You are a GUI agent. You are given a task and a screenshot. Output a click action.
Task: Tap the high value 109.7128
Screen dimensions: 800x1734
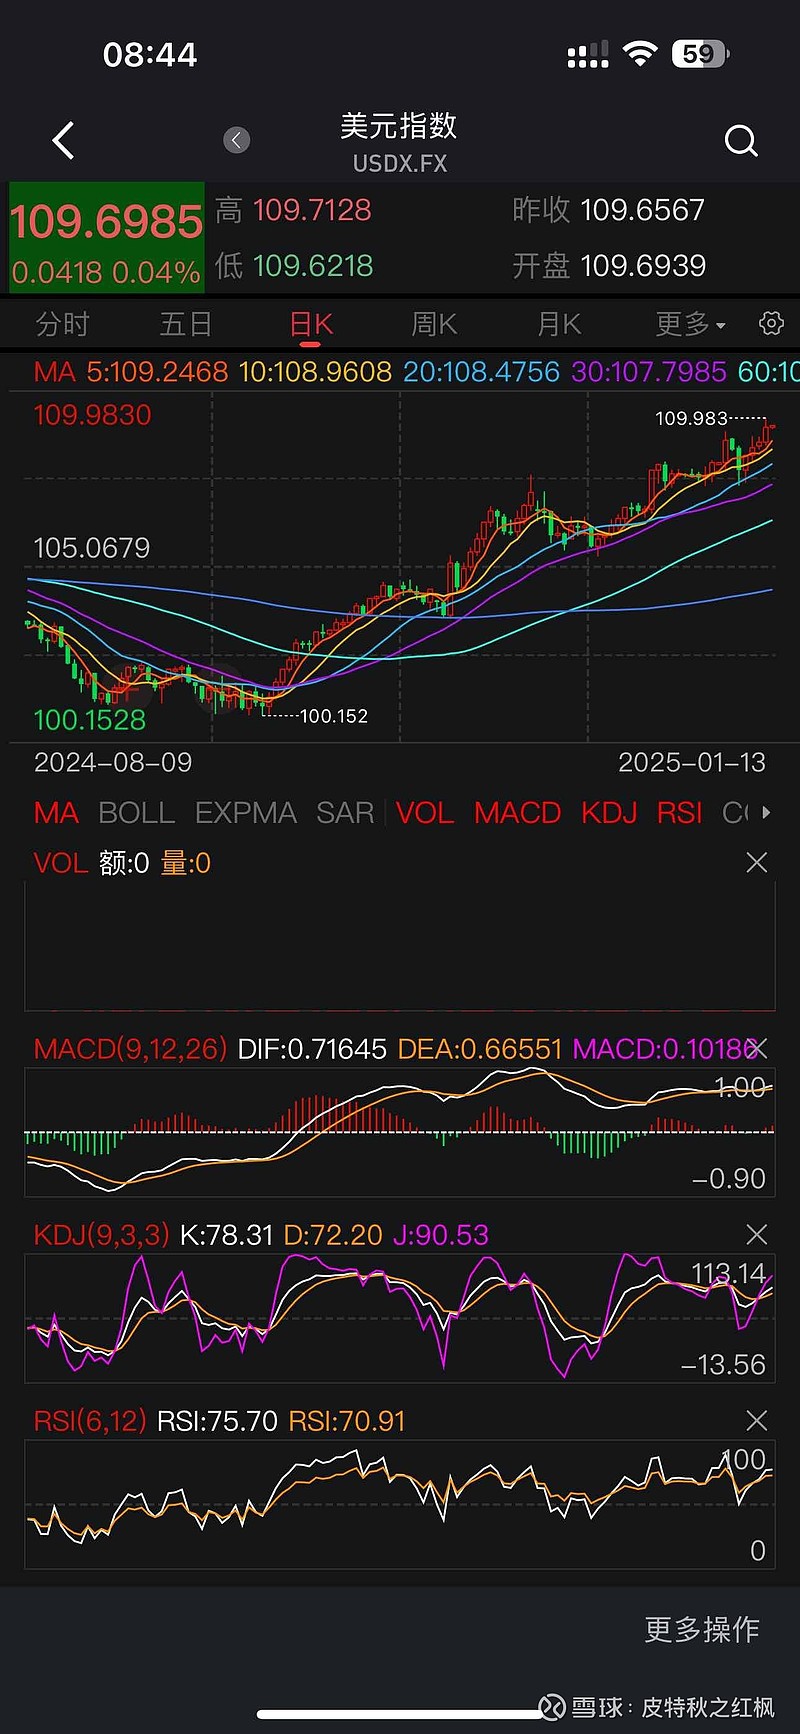[312, 210]
